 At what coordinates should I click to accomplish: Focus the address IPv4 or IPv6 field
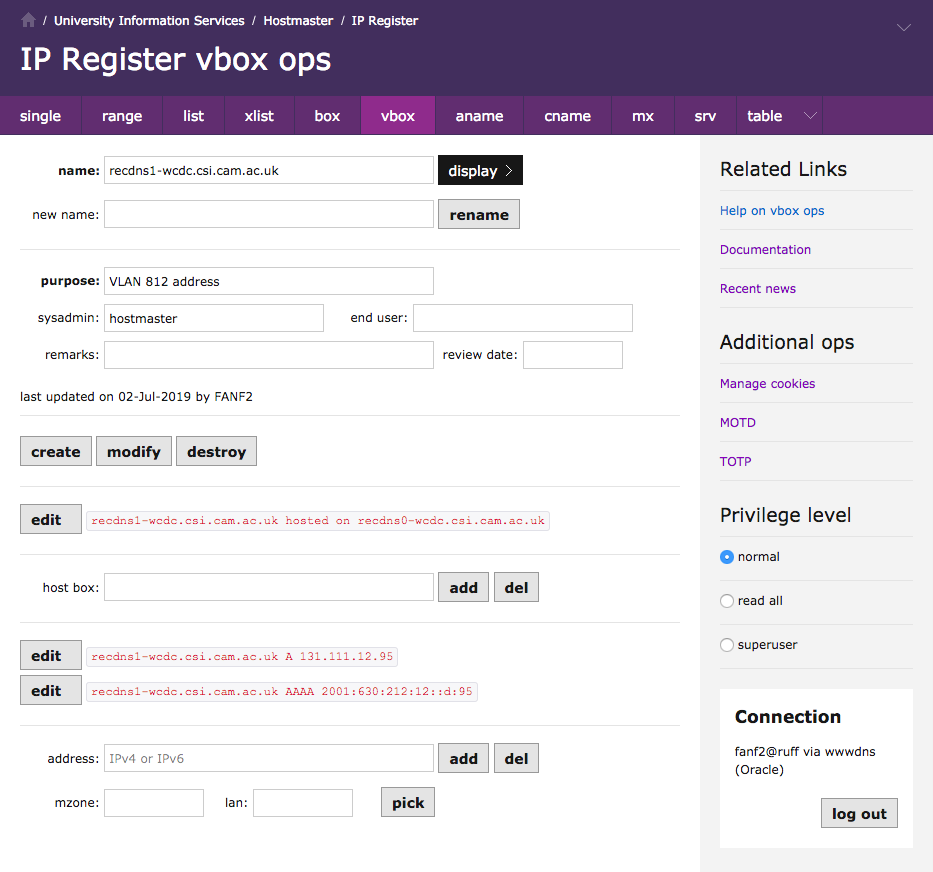(269, 759)
